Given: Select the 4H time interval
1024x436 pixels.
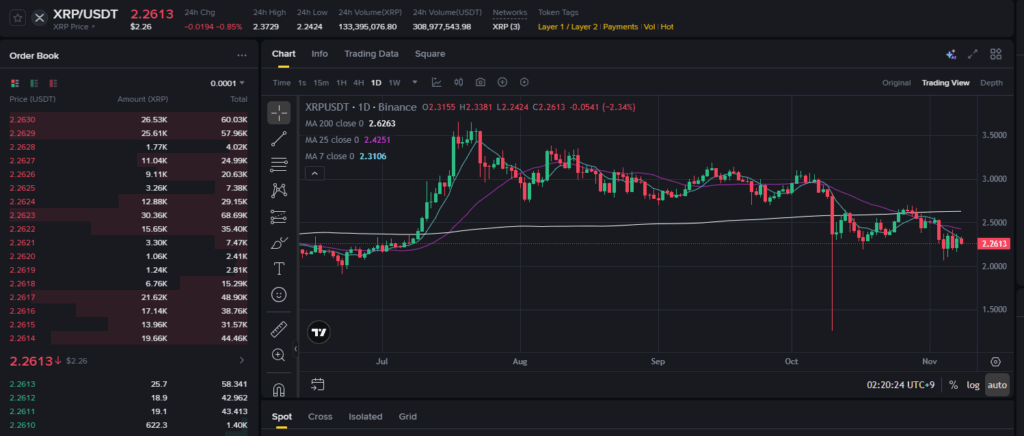Looking at the screenshot, I should tap(358, 82).
